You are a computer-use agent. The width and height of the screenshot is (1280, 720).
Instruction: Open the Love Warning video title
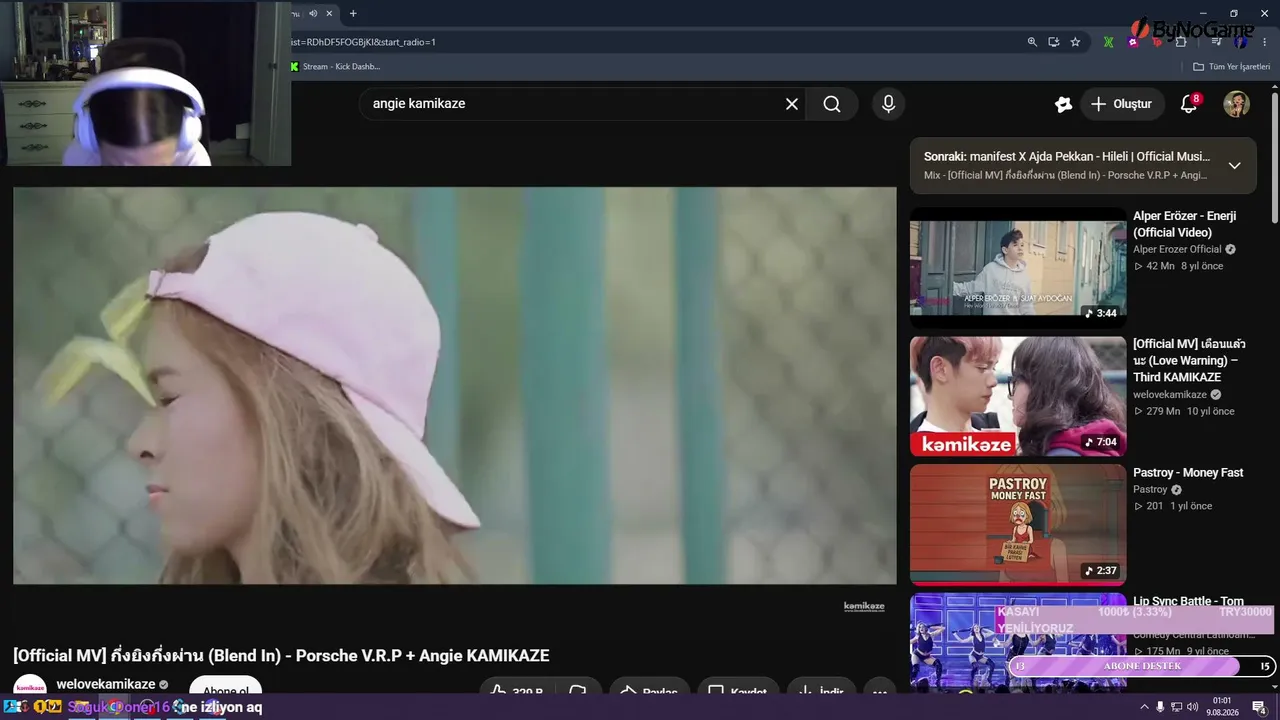click(x=1189, y=360)
